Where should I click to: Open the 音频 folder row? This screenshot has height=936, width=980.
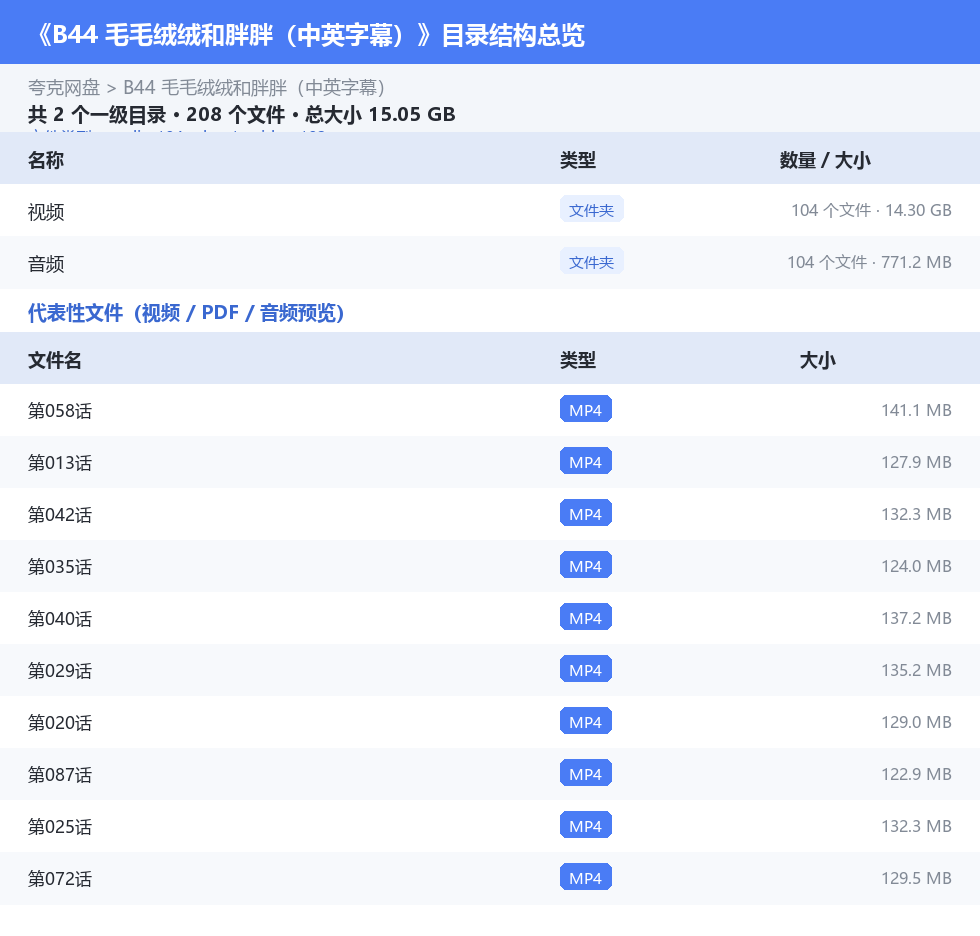pos(490,262)
